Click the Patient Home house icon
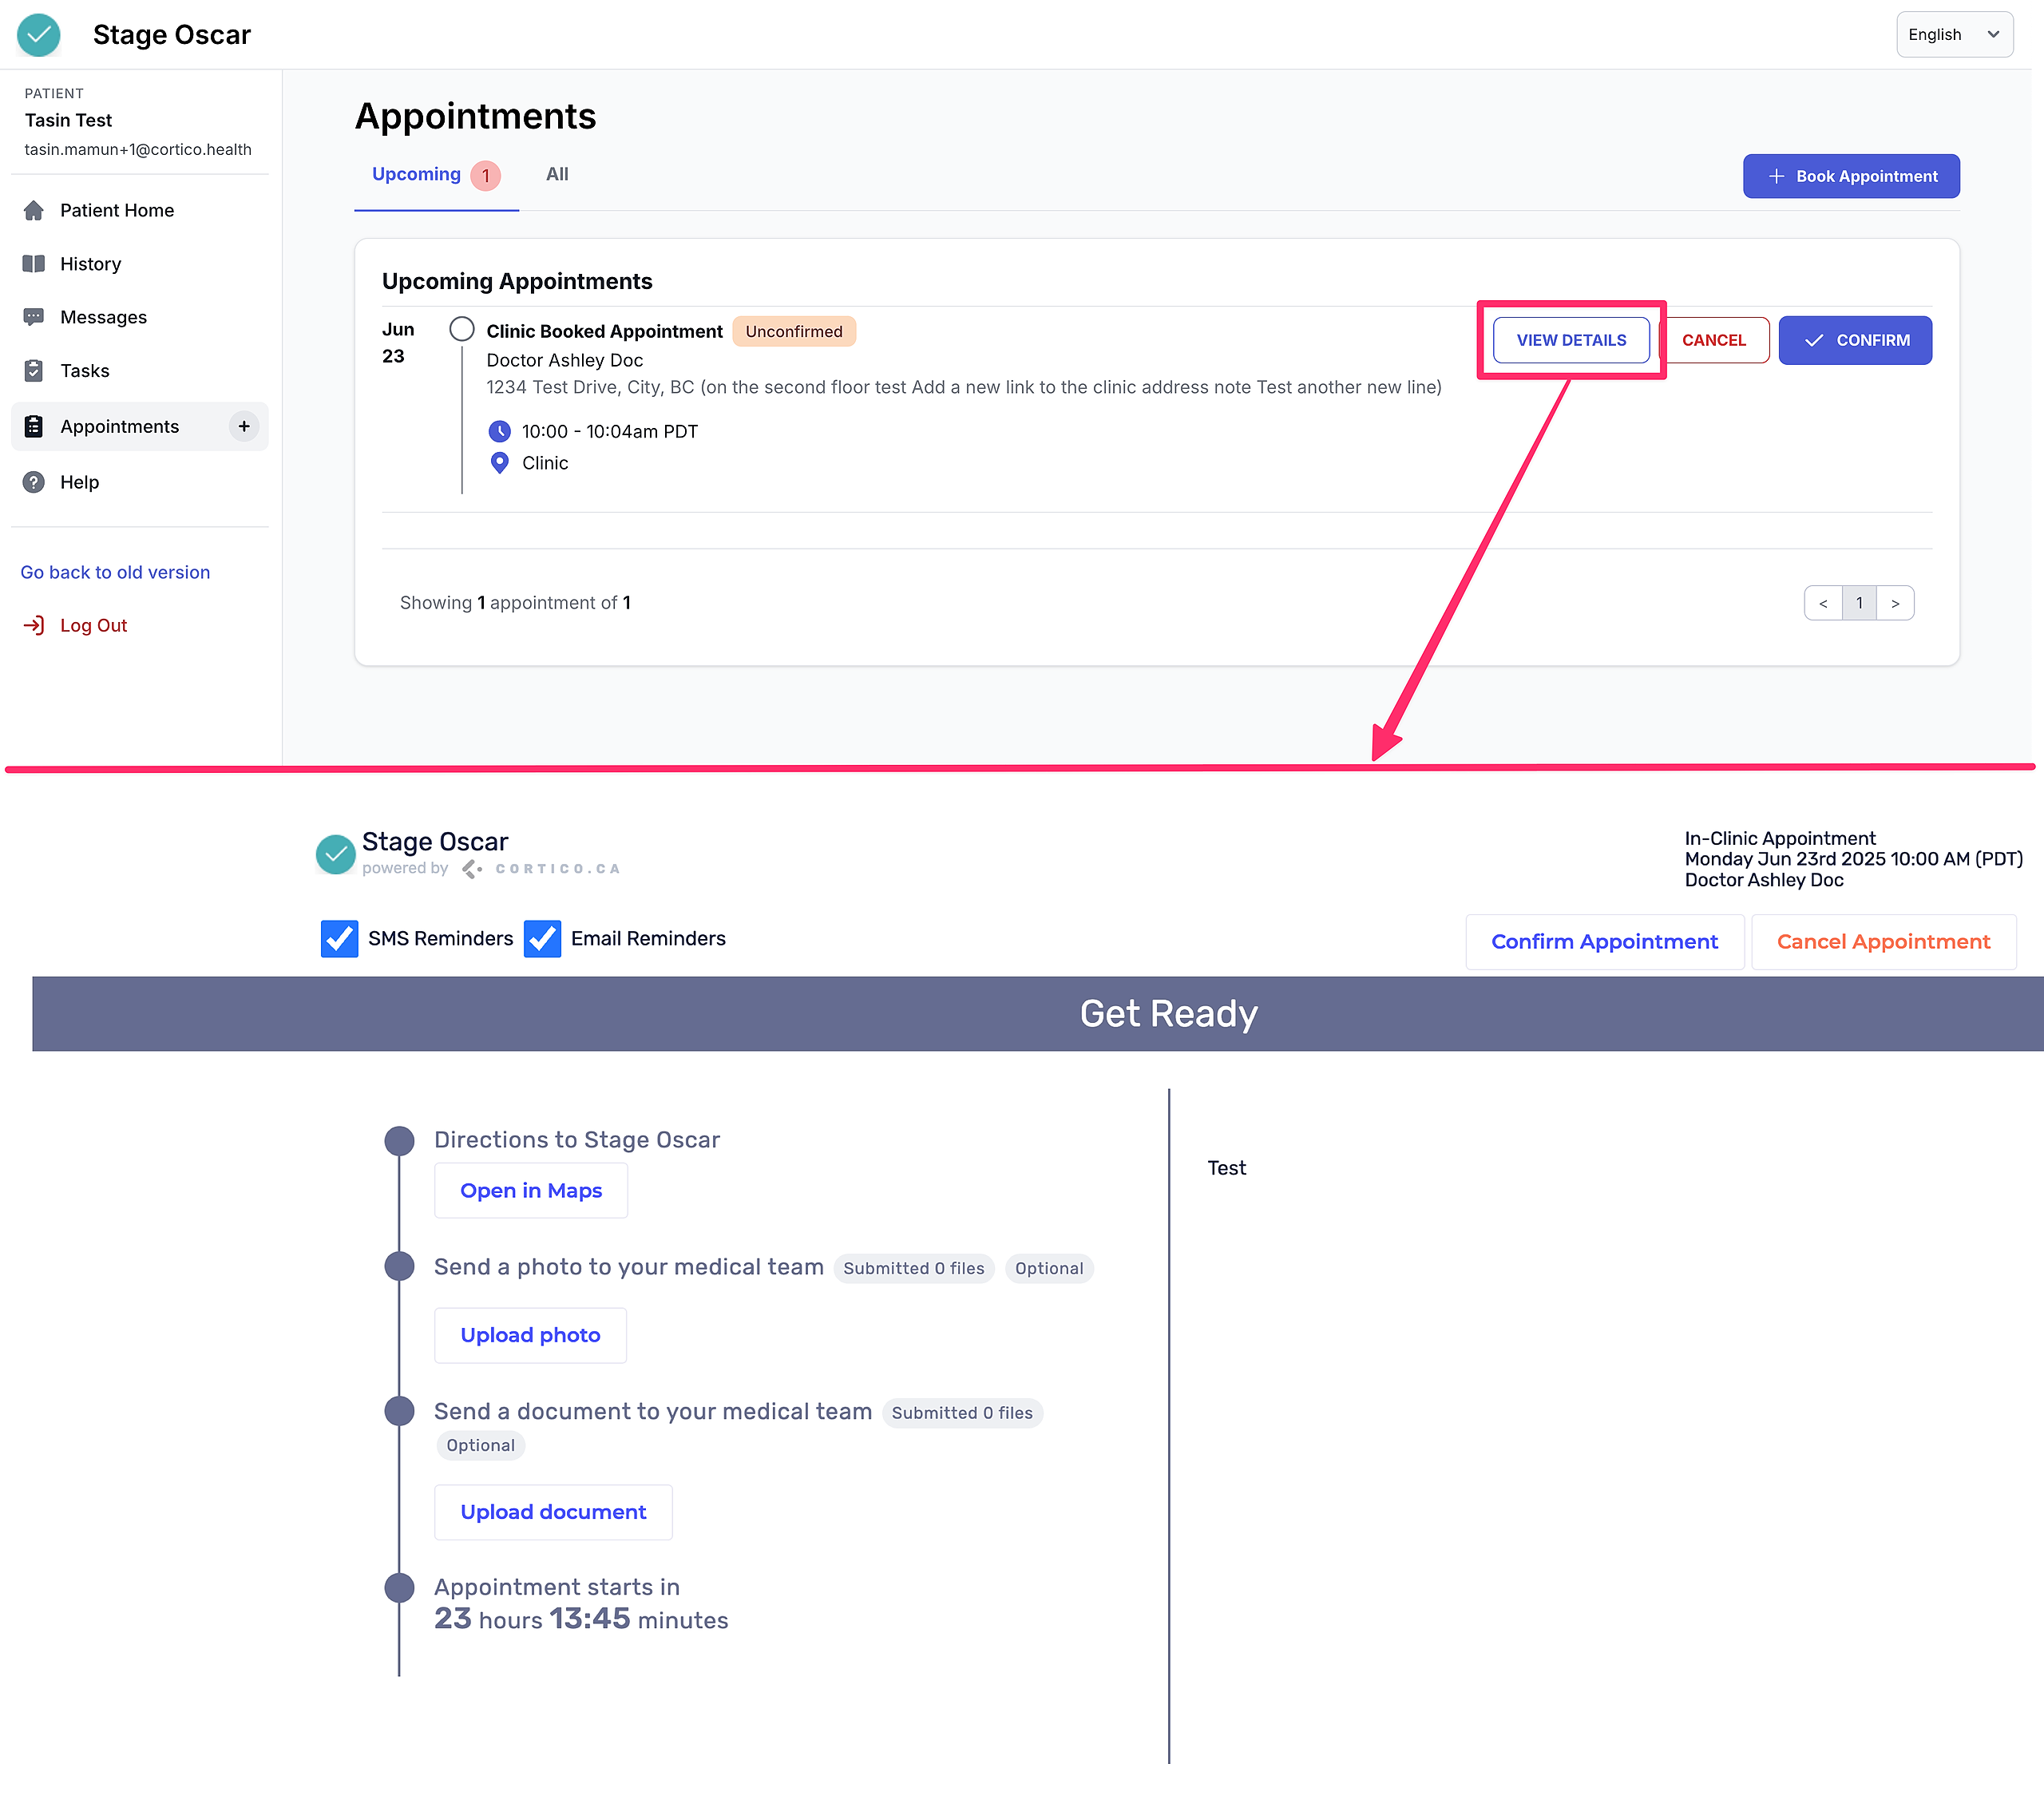This screenshot has width=2044, height=1807. 34,211
